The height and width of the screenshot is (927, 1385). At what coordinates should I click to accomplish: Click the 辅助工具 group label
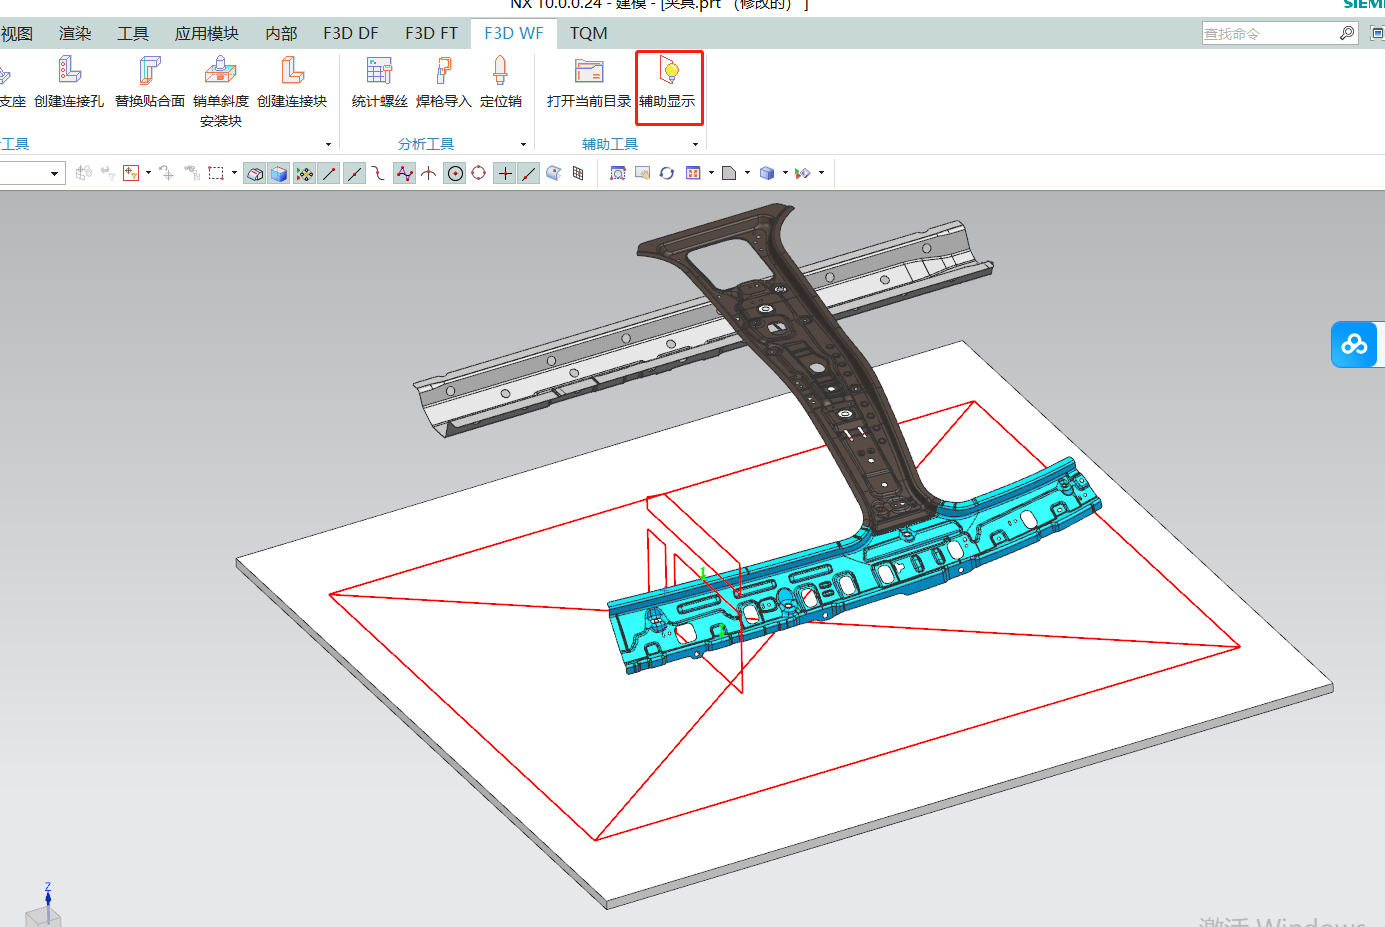(610, 144)
